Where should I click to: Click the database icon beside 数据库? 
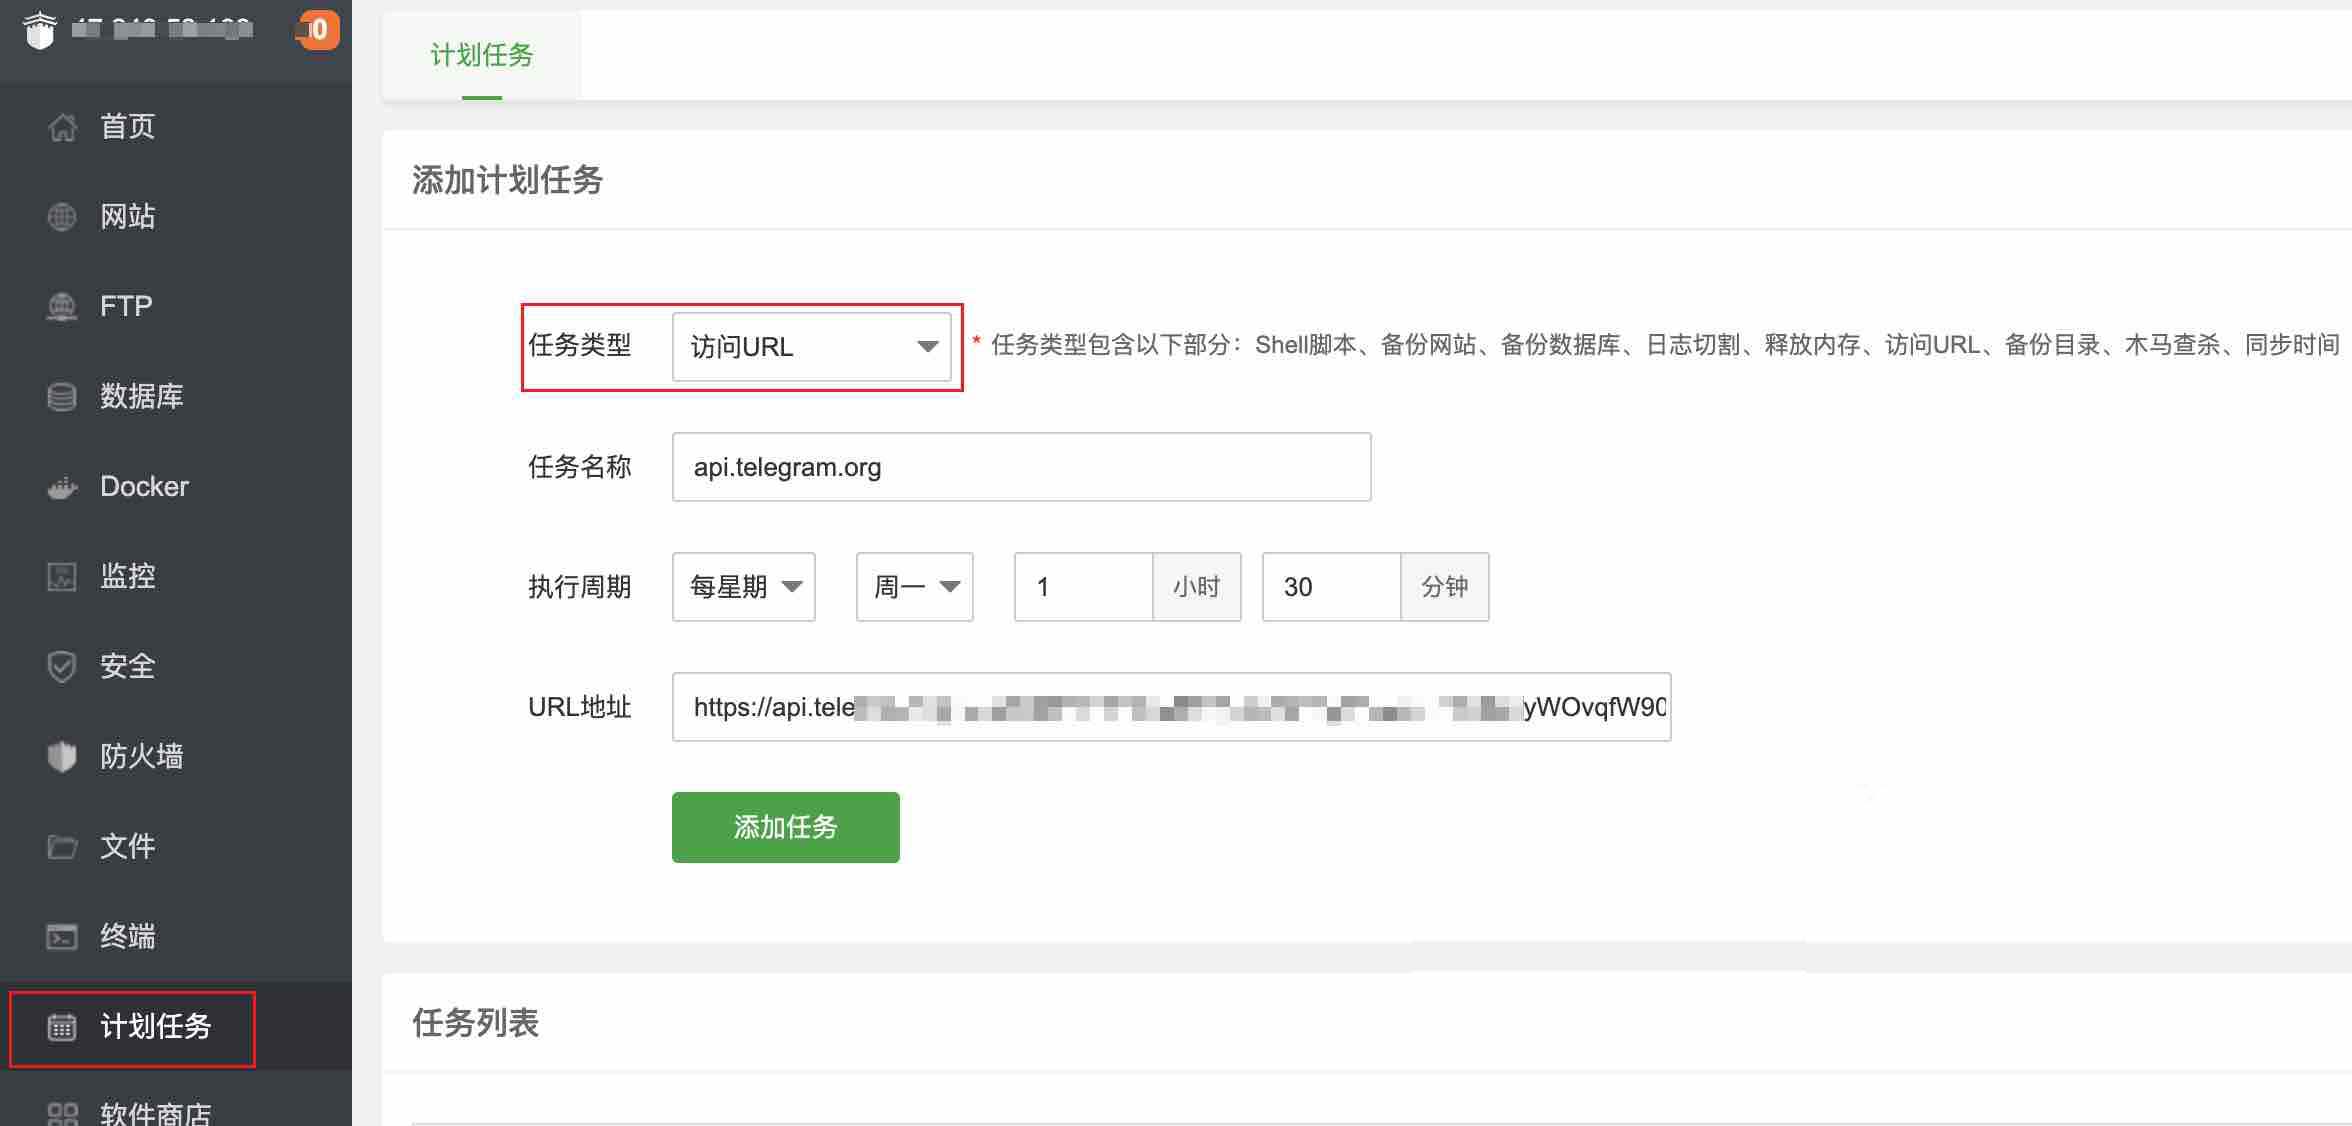tap(62, 397)
